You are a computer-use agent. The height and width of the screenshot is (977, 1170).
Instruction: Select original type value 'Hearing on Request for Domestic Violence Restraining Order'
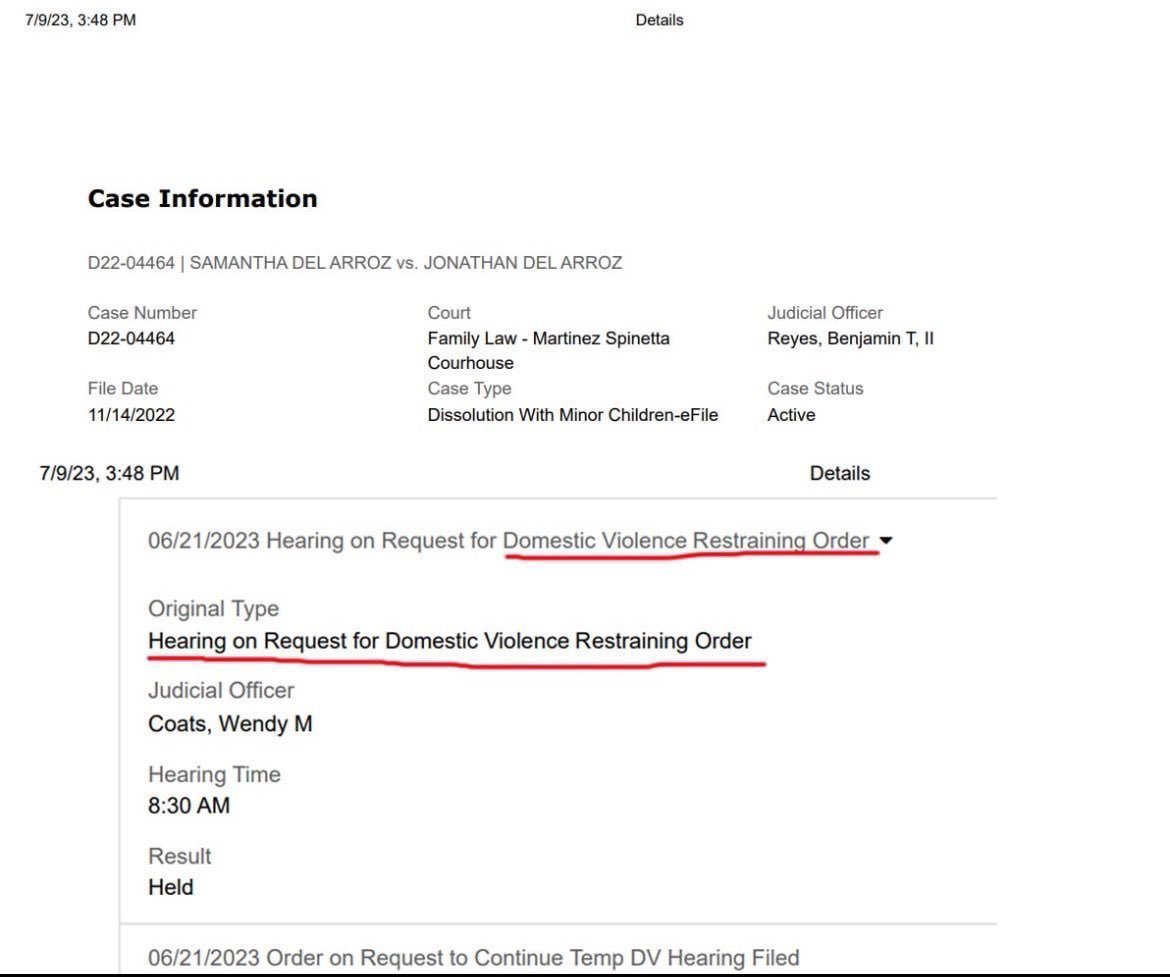coord(449,640)
